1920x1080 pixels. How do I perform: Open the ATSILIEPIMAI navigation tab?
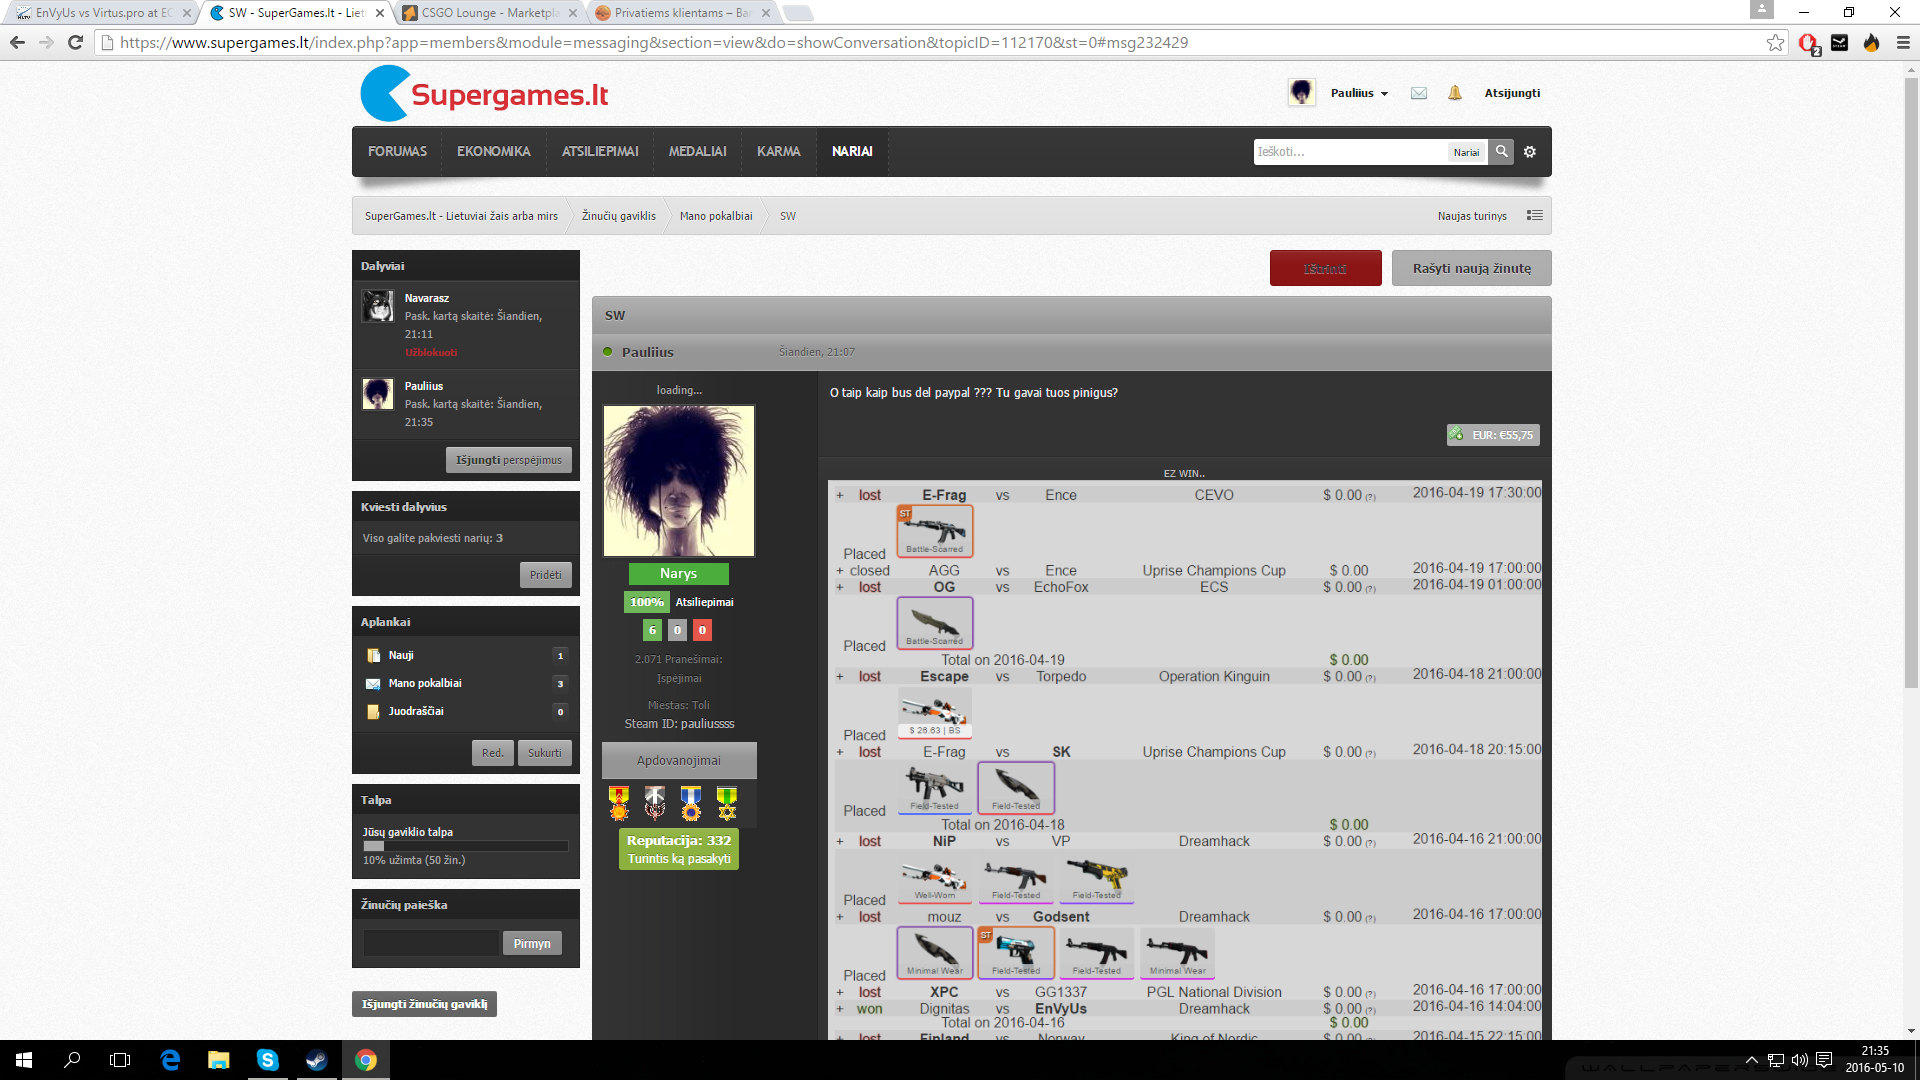[600, 152]
